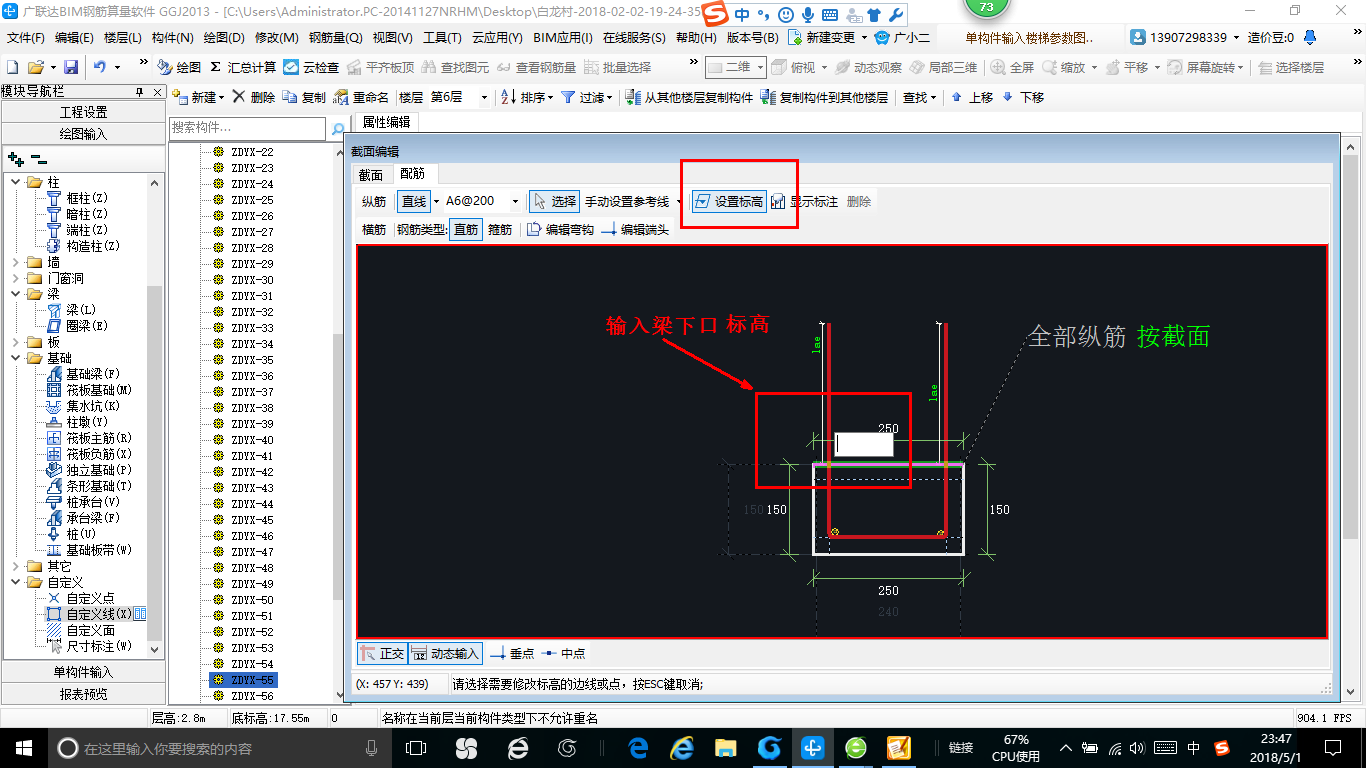Viewport: 1366px width, 768px height.
Task: Click 编辑弯钩 edit hook tool
Action: 560,229
